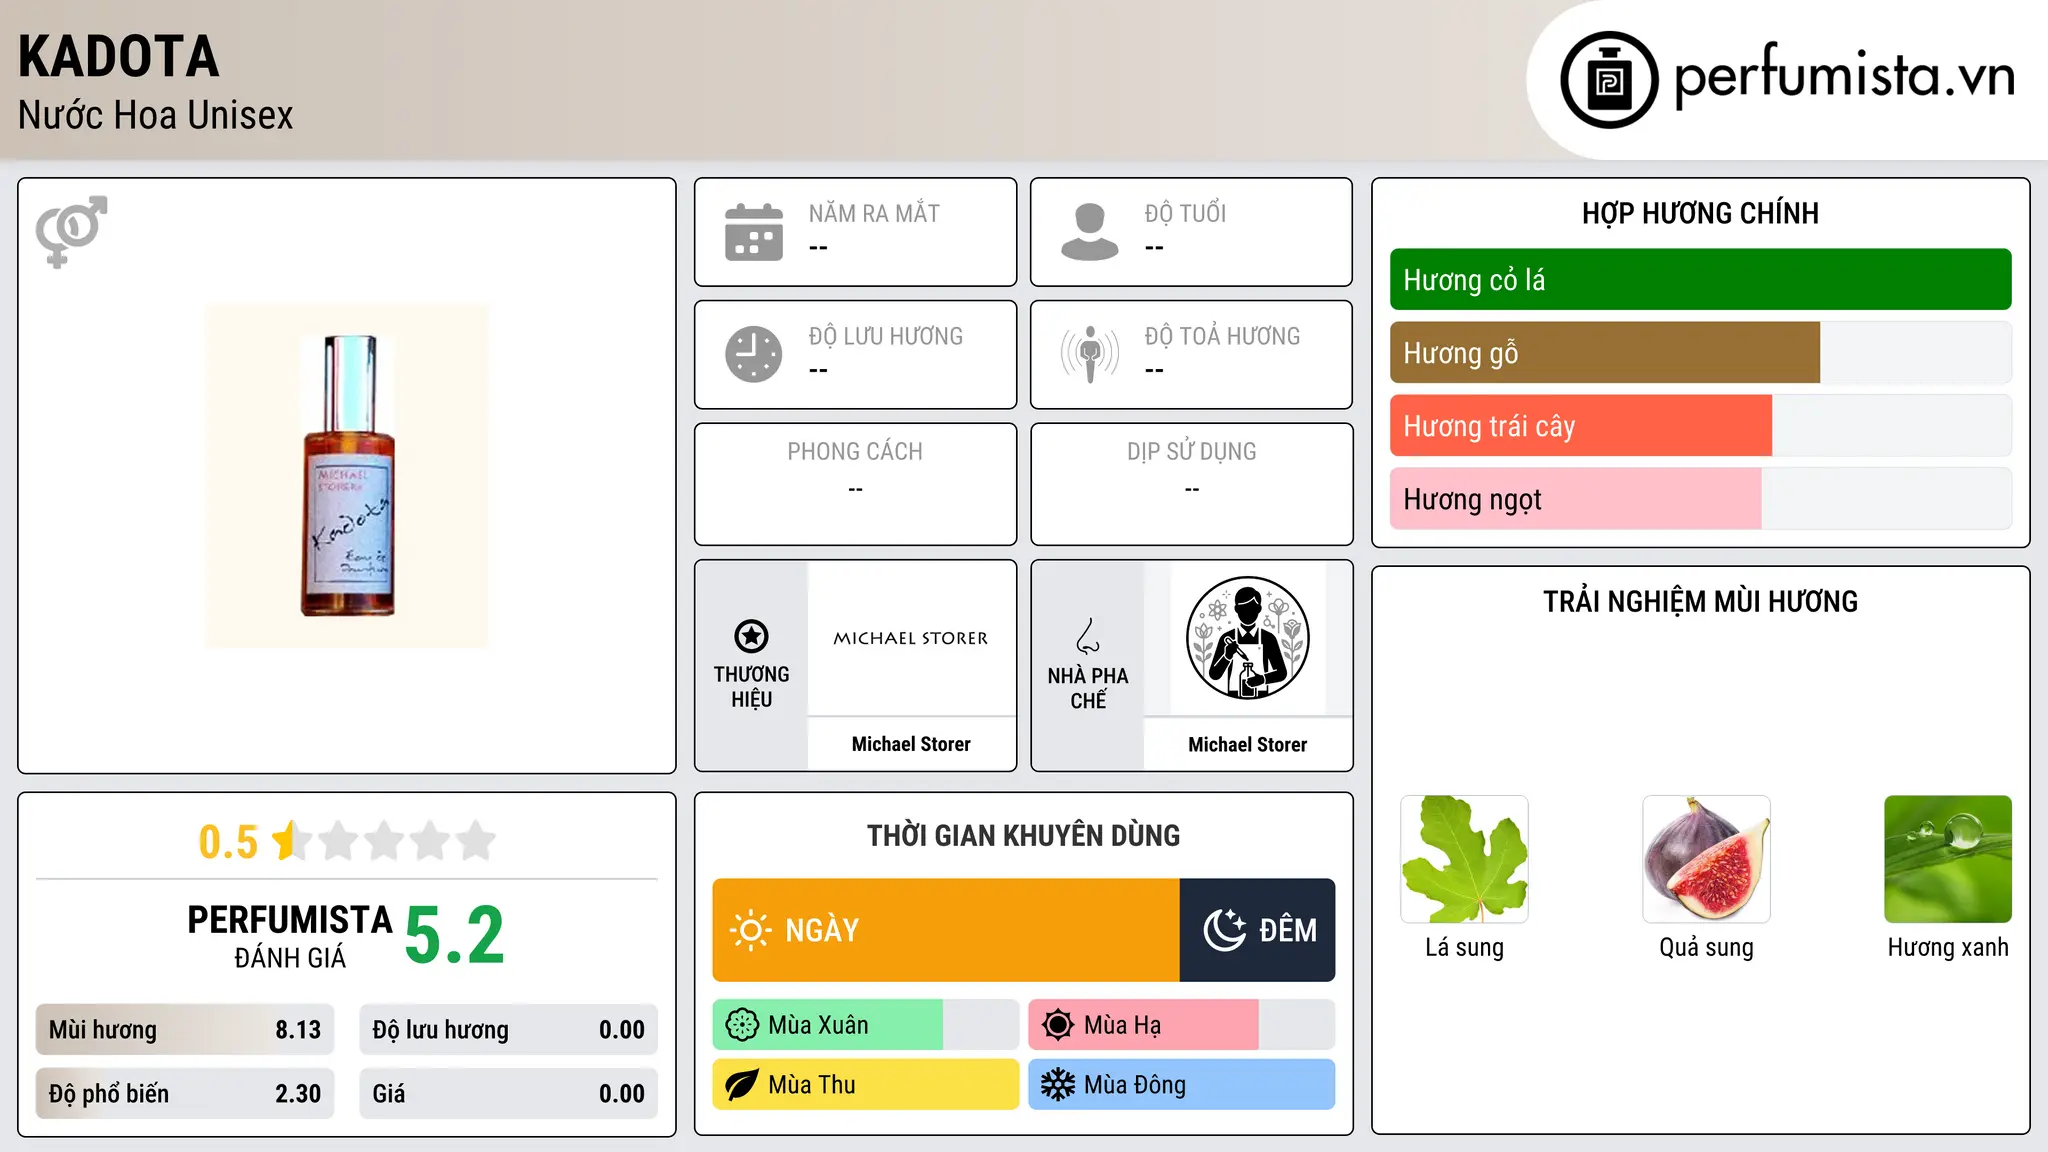Image resolution: width=2048 pixels, height=1152 pixels.
Task: Click the sillage icon beside Độ toả hương
Action: [1090, 354]
